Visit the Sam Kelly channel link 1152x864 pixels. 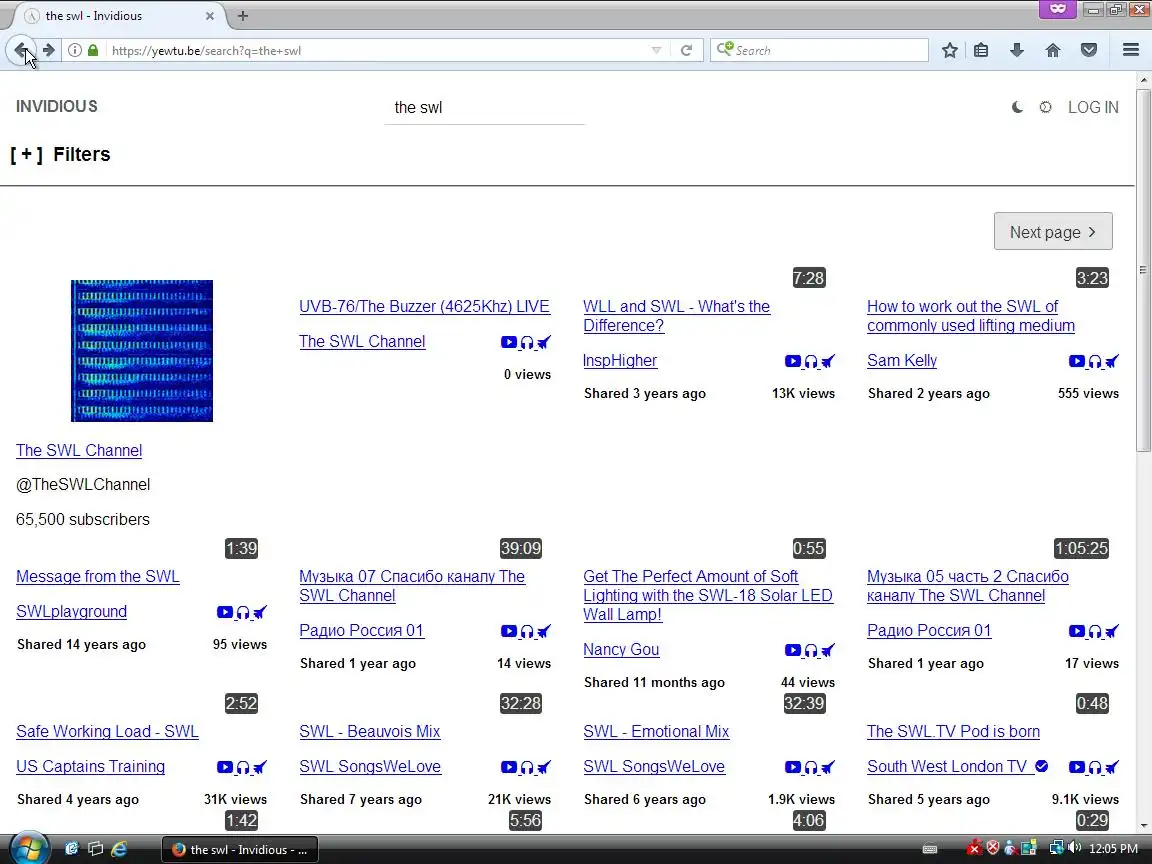pos(901,361)
